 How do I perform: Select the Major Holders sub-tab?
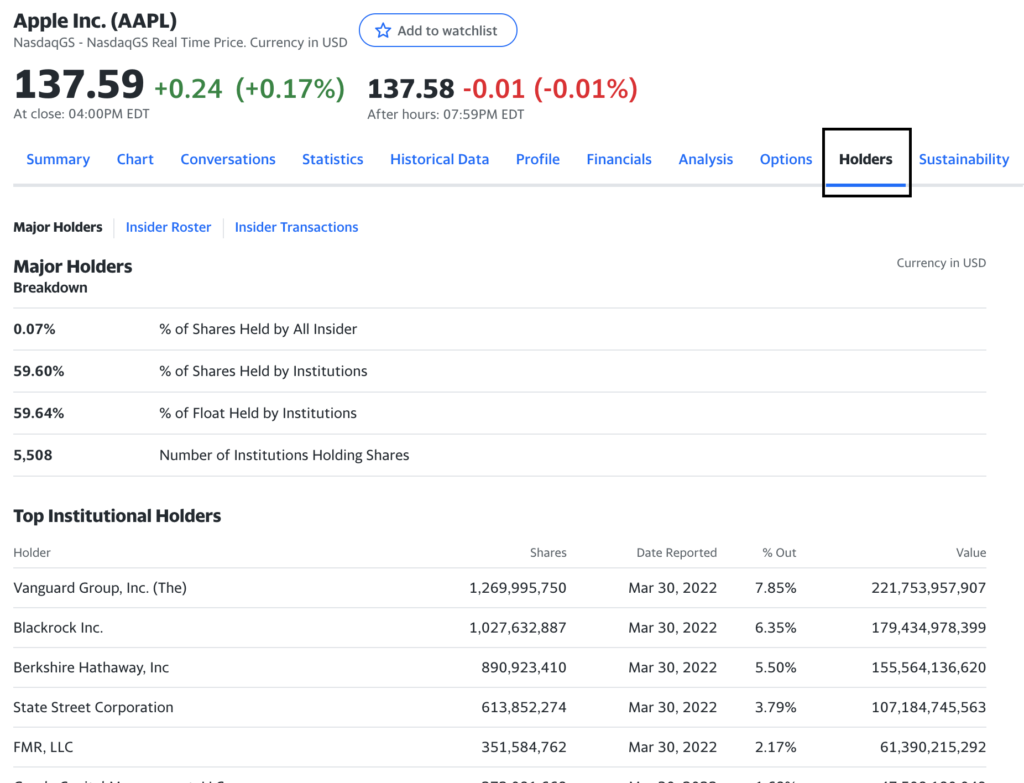(x=58, y=227)
